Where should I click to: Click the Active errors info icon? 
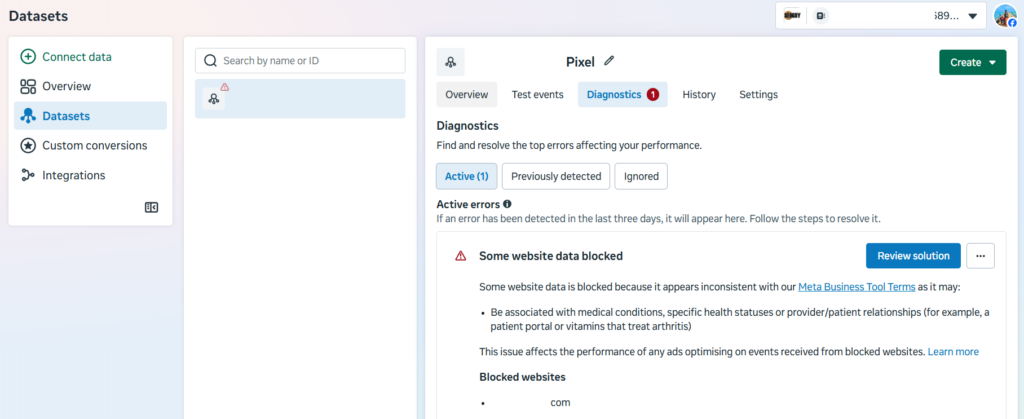tap(507, 204)
